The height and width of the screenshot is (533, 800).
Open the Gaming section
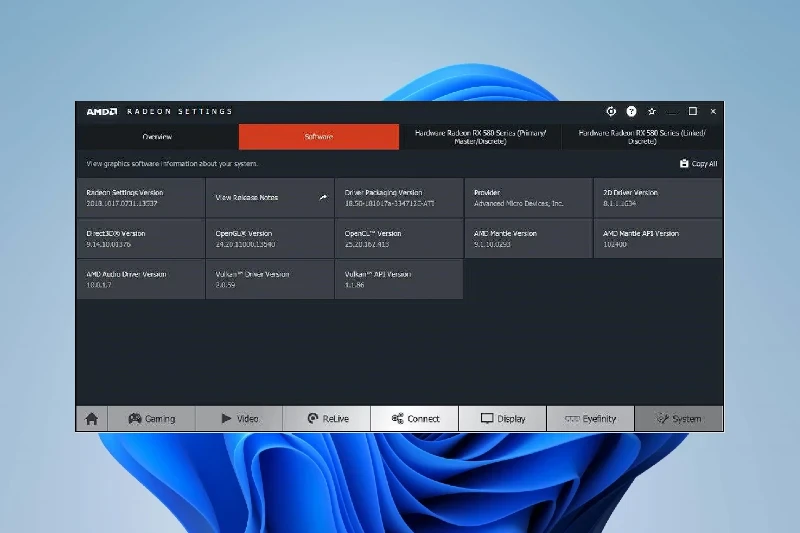tap(152, 419)
